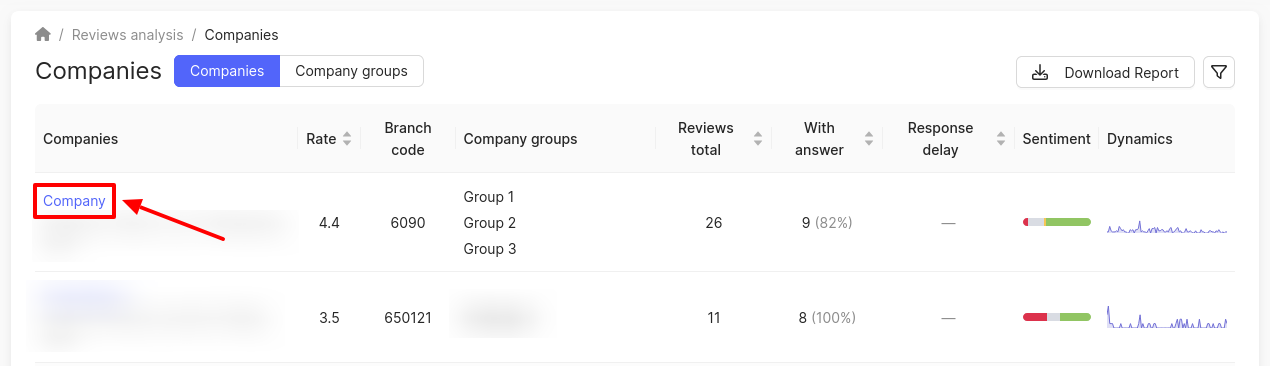Click Group 3 in company groups

(x=490, y=249)
